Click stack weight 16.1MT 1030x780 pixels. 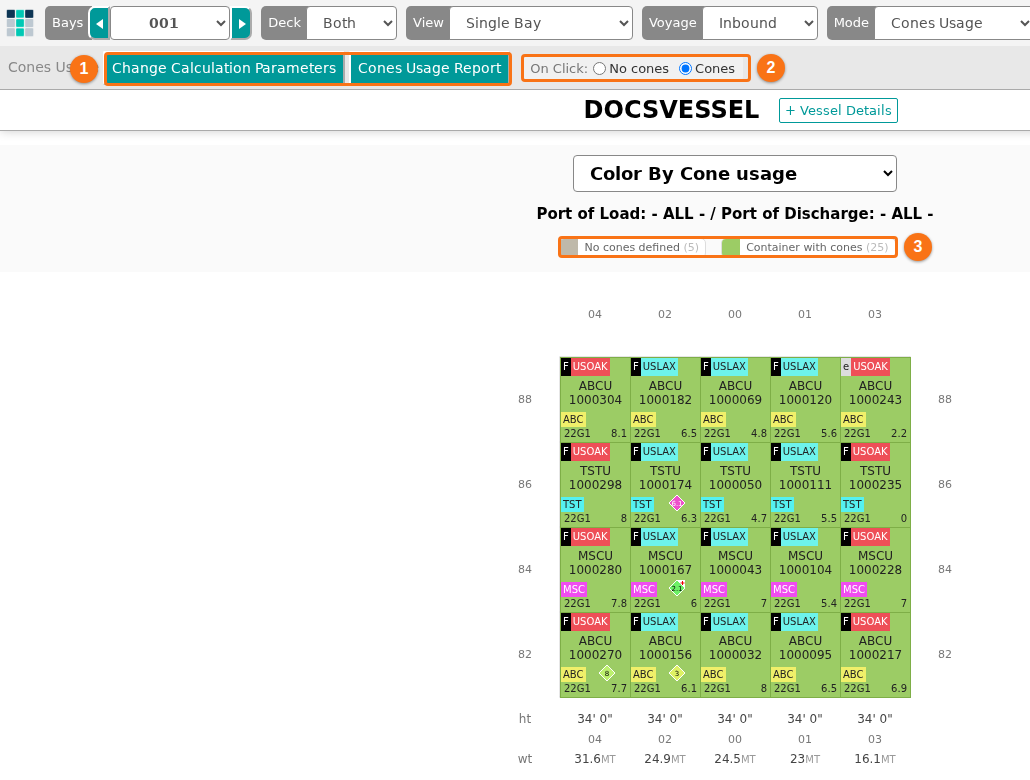pyautogui.click(x=875, y=759)
